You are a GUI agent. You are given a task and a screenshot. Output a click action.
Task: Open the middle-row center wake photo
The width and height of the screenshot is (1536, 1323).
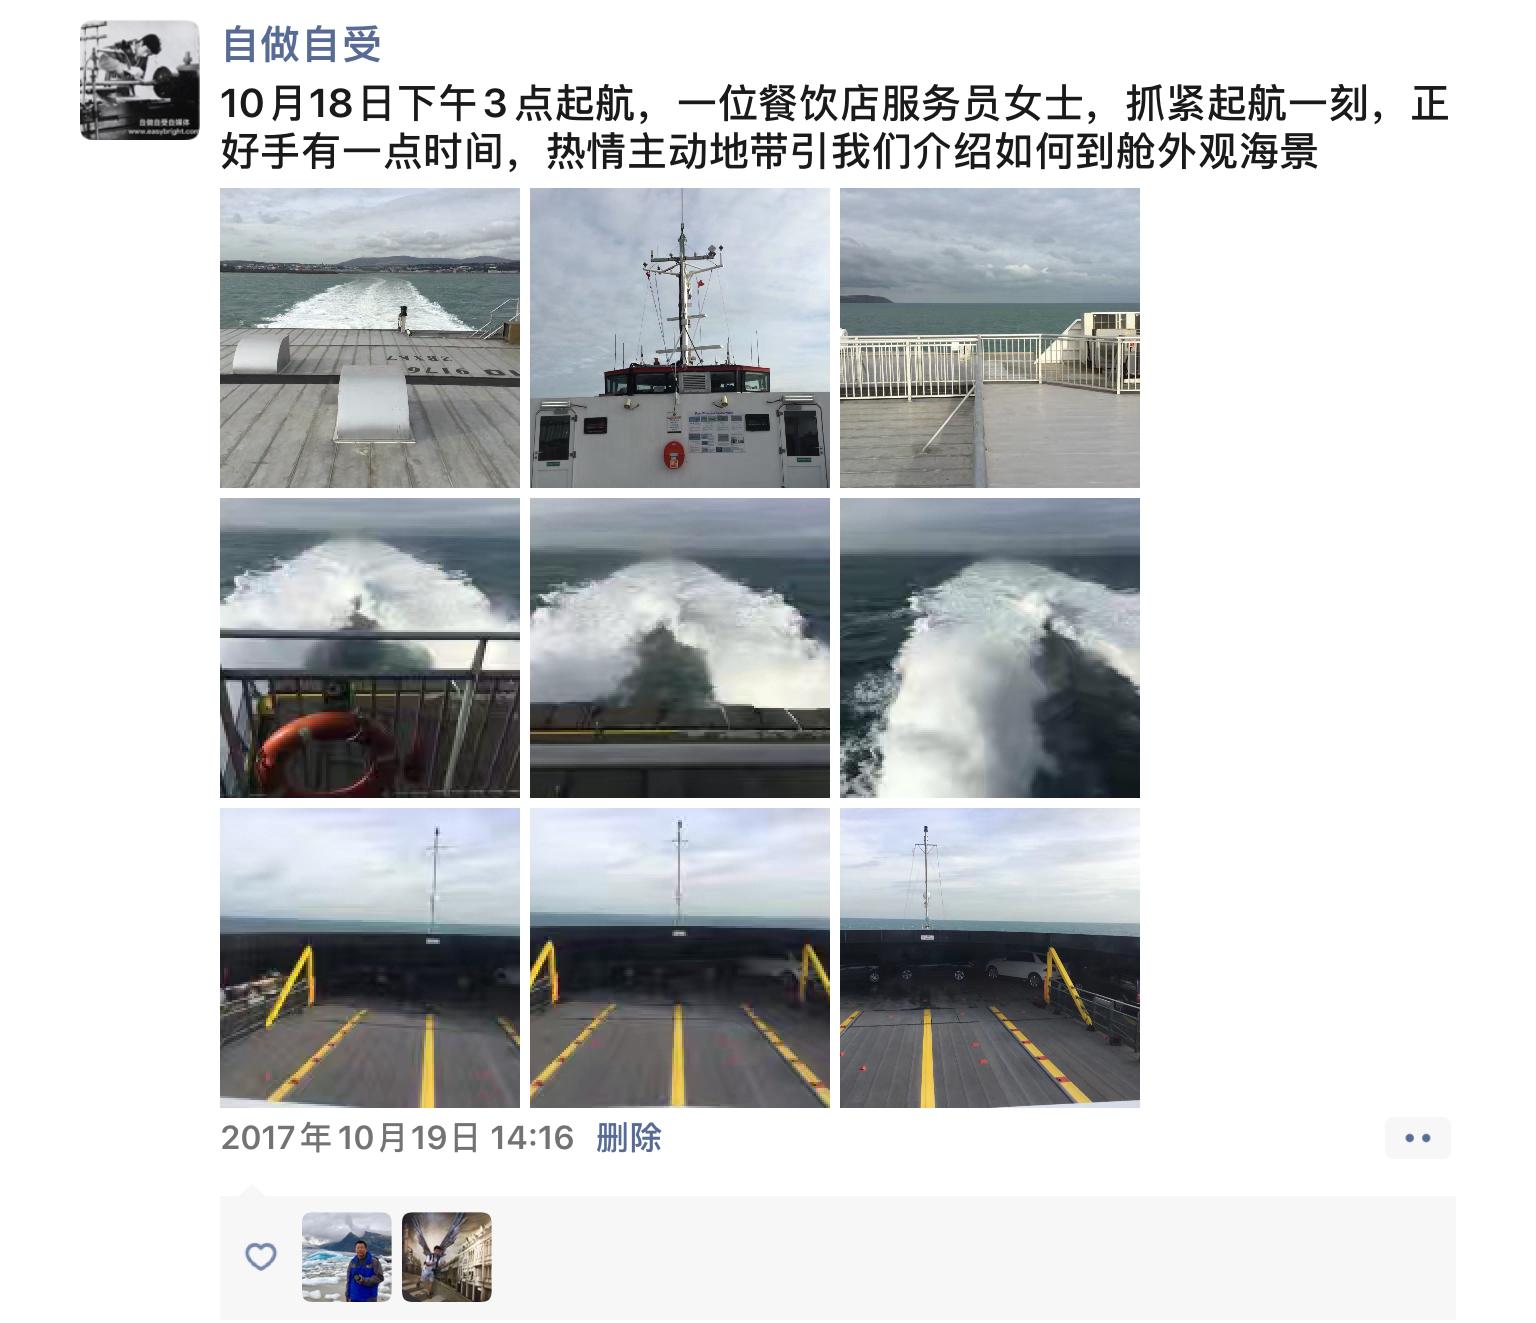tap(680, 648)
